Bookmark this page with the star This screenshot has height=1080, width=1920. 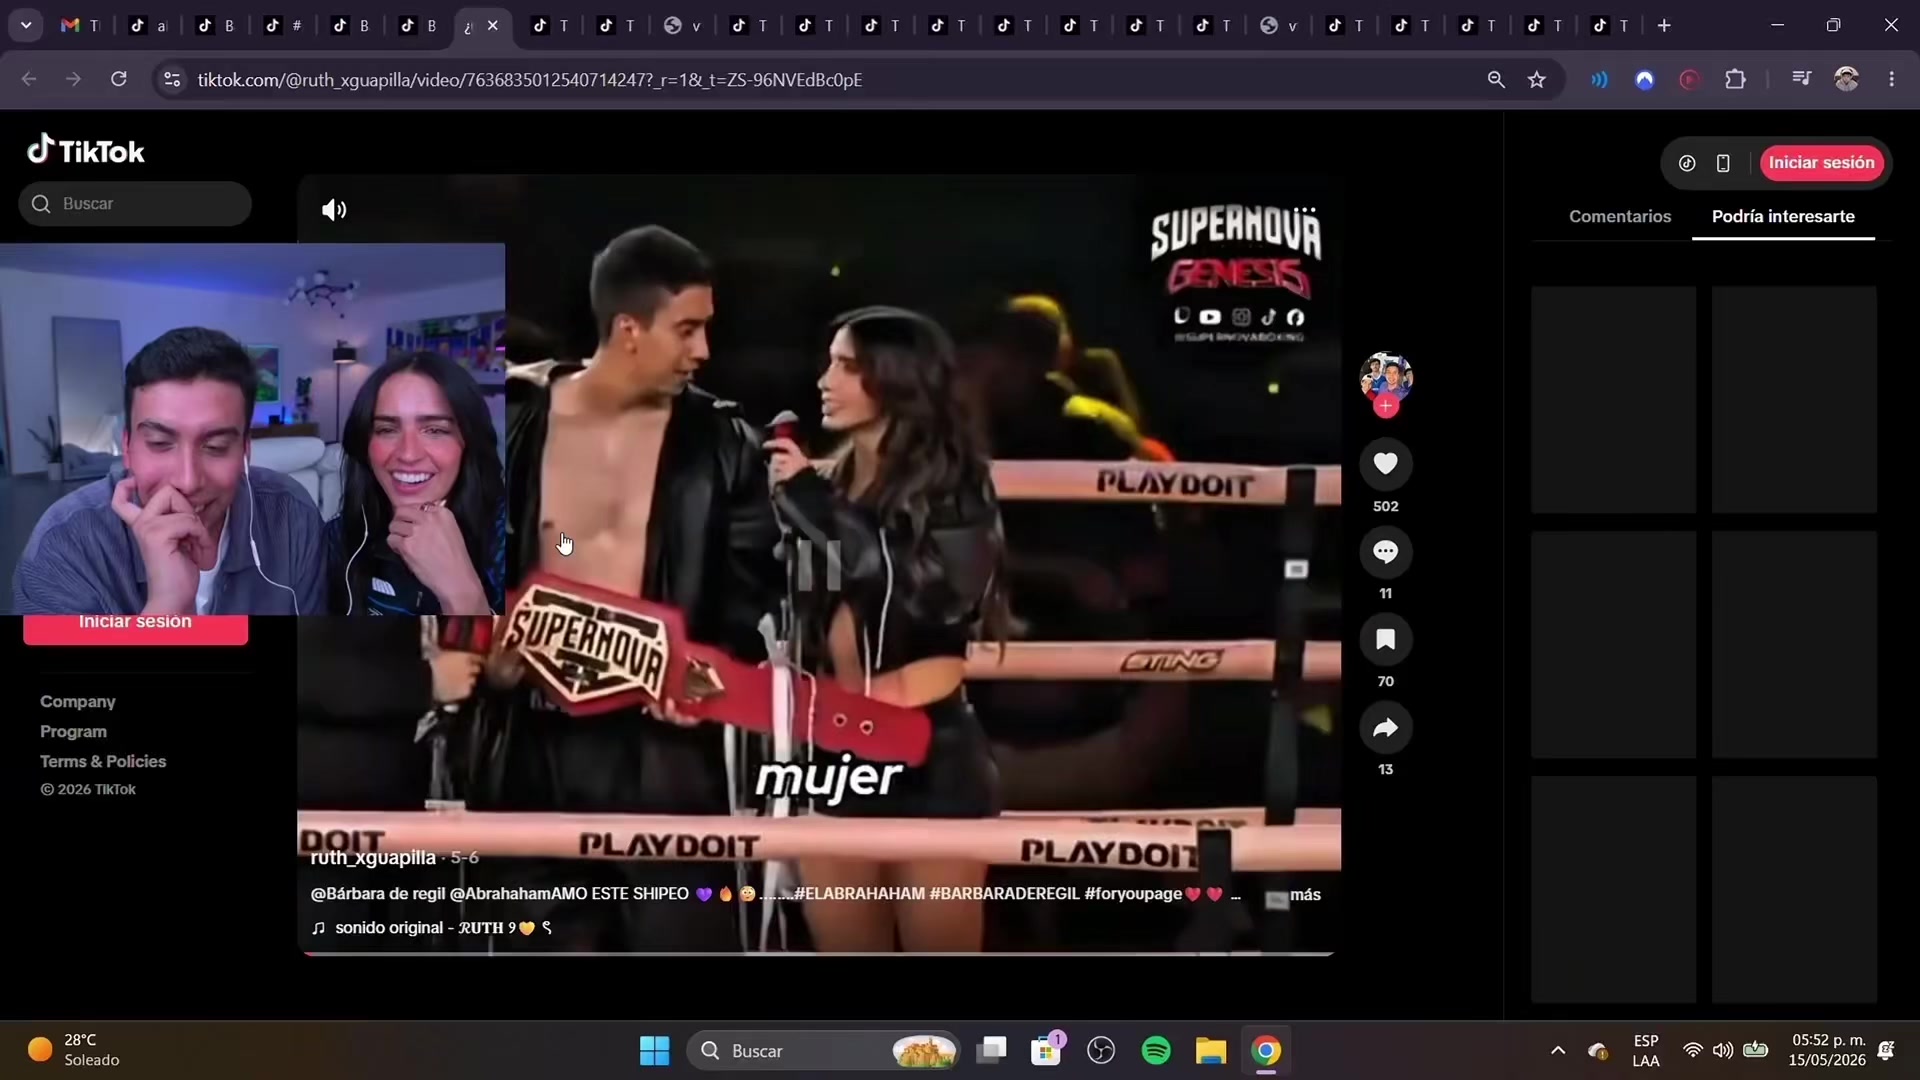tap(1537, 80)
